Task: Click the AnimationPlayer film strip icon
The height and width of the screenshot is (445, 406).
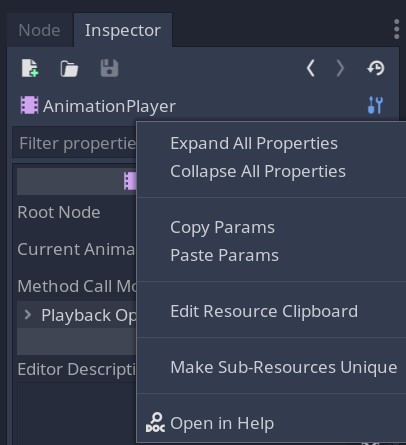Action: click(29, 105)
